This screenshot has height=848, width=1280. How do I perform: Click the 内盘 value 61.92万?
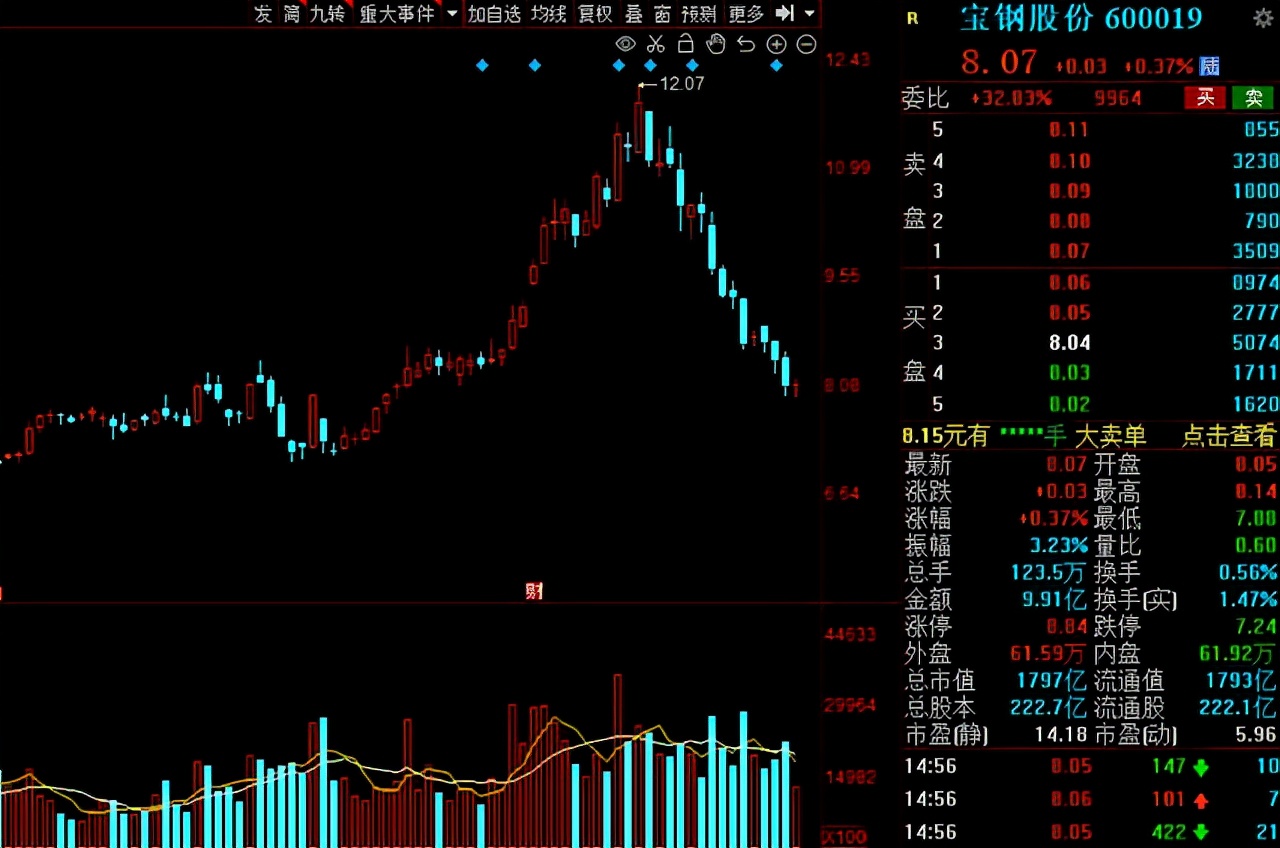click(x=1239, y=654)
